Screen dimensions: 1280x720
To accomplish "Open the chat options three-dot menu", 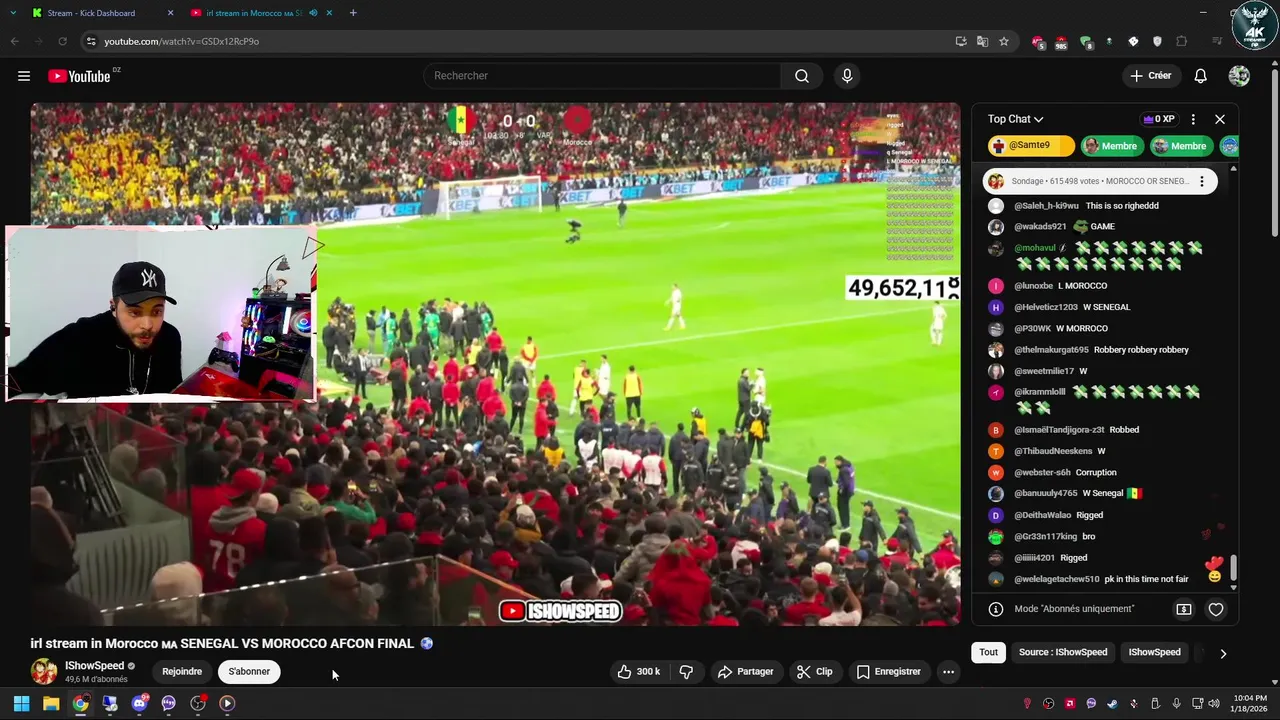I will tap(1193, 119).
